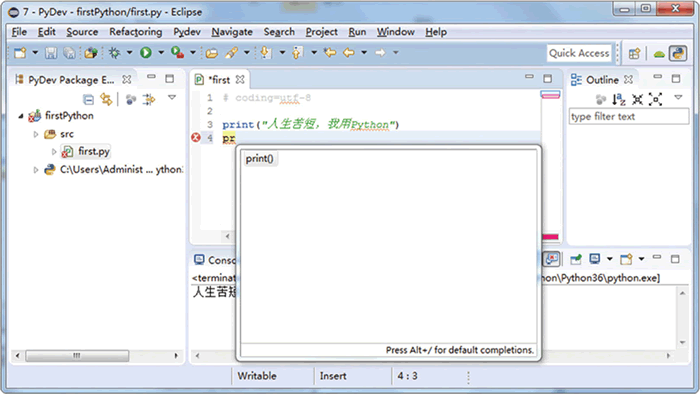This screenshot has height=394, width=700.
Task: Open the Navigate menu
Action: click(x=232, y=32)
